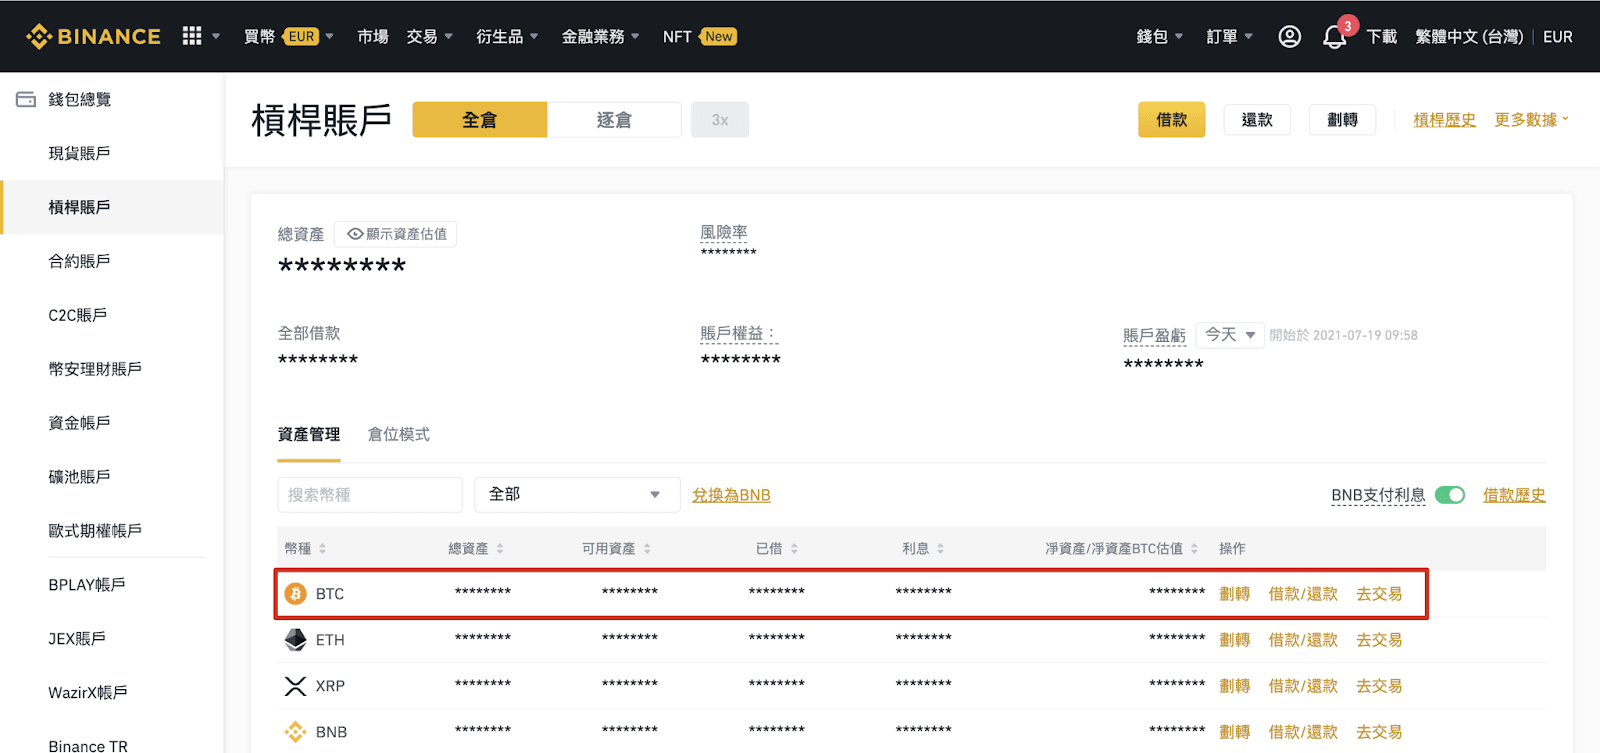Expand 錢包 dropdown in header
1600x753 pixels.
(1160, 37)
